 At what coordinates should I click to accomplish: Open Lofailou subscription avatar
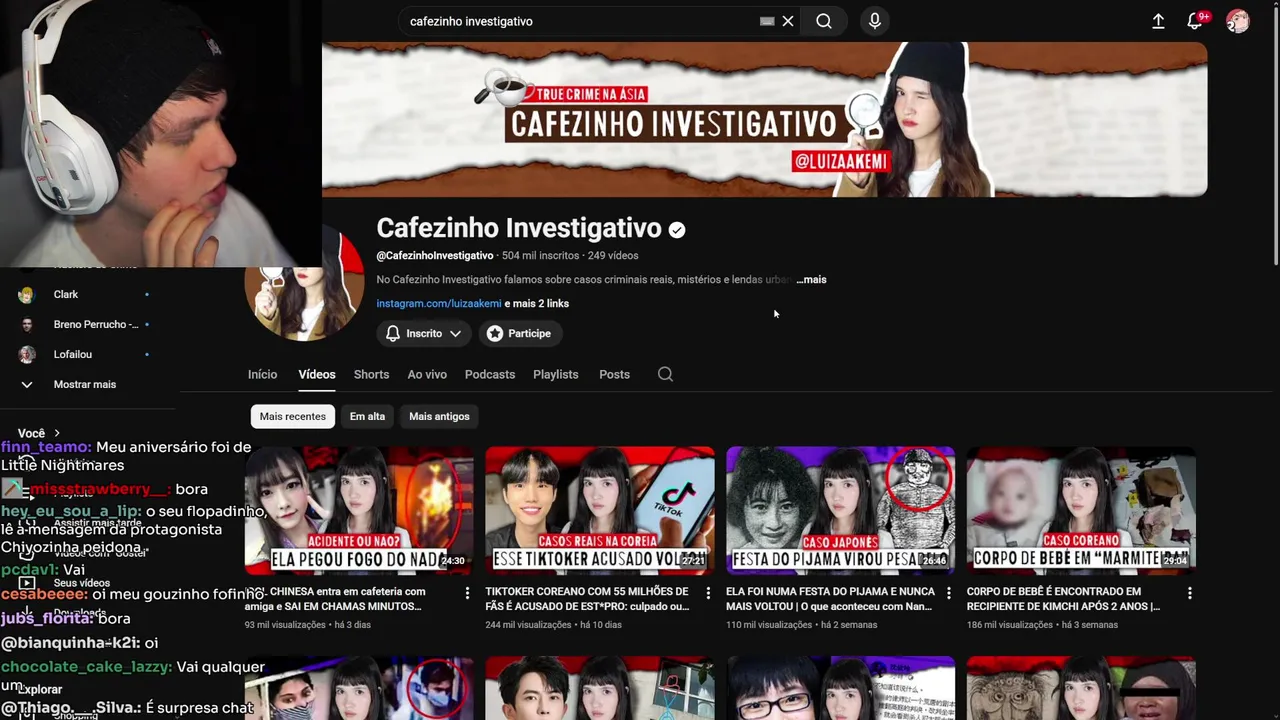pyautogui.click(x=27, y=355)
